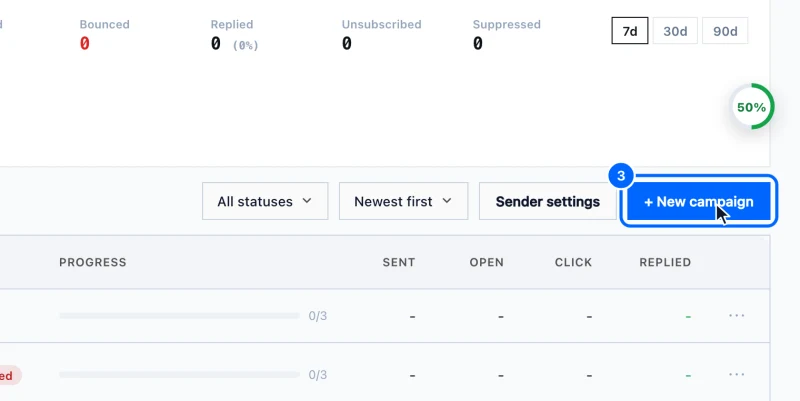Screen dimensions: 800x401
Task: Click the second campaign's progress bar
Action: 179,375
